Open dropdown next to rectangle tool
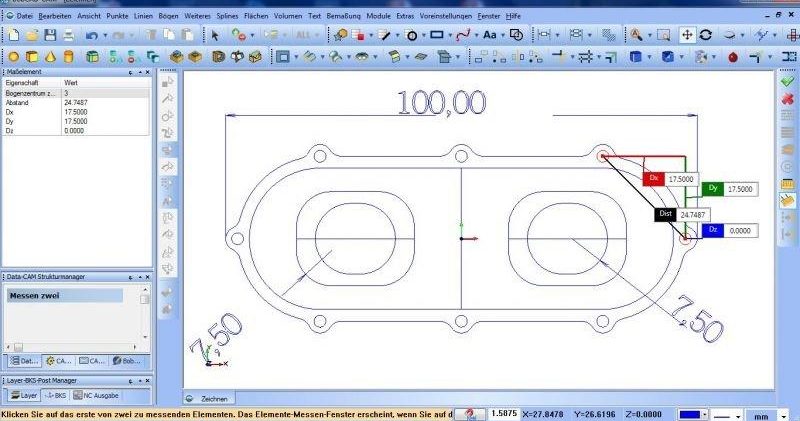The image size is (800, 421). (450, 35)
